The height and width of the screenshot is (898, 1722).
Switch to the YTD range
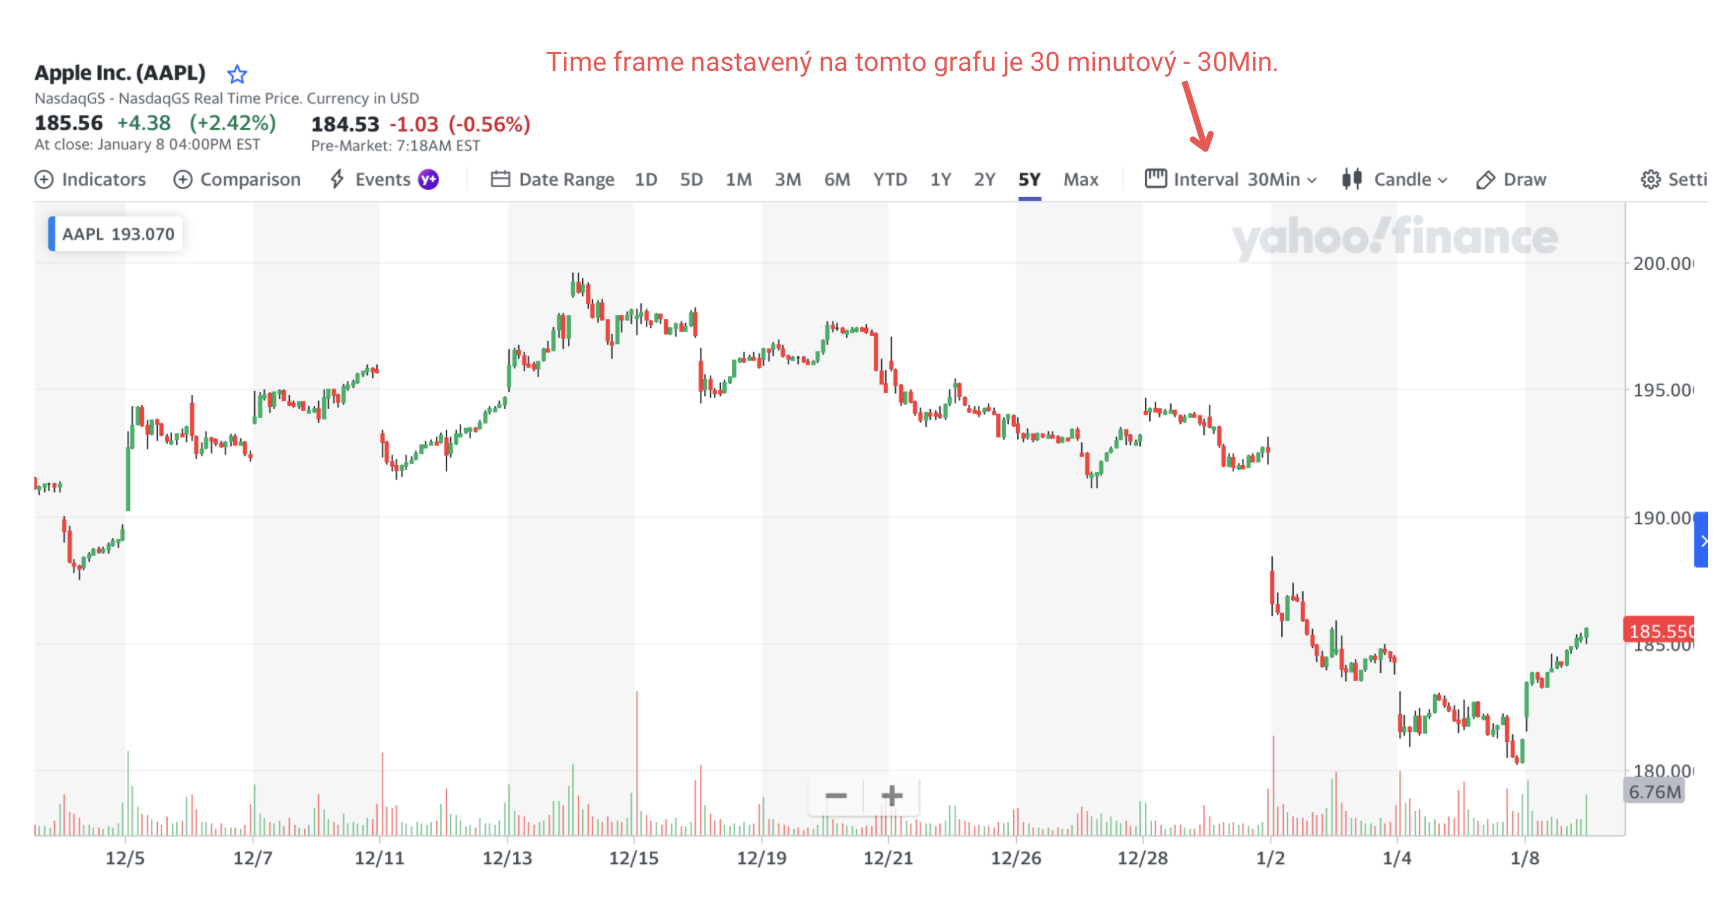[x=889, y=180]
